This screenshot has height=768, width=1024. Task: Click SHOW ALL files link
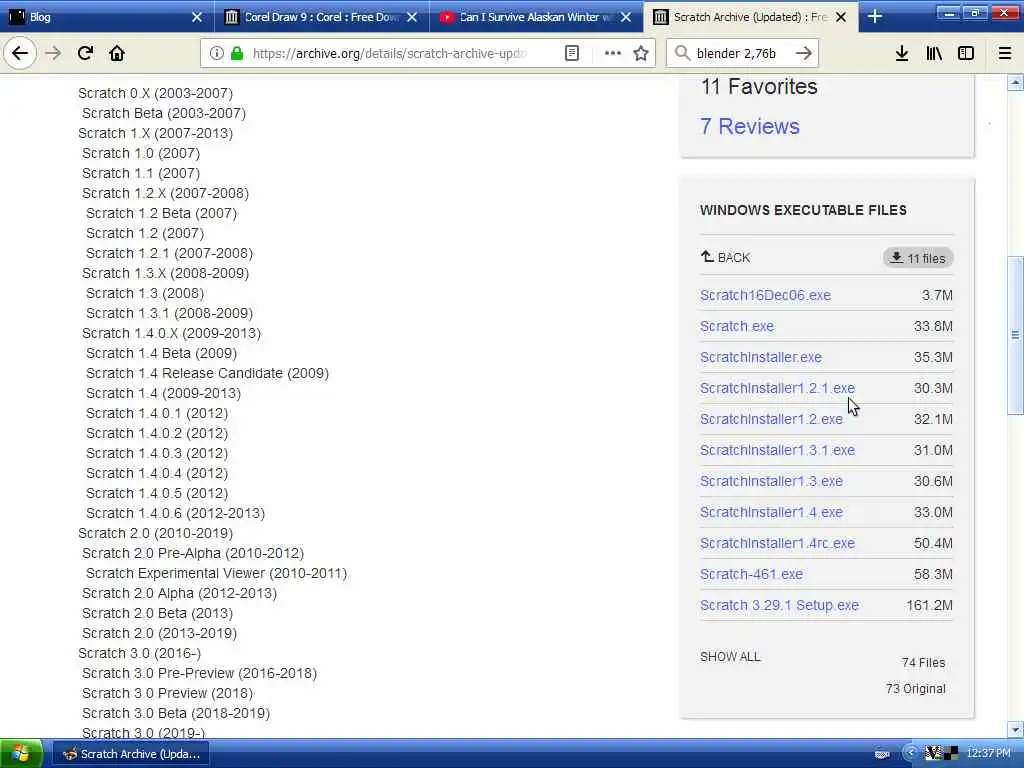(730, 657)
